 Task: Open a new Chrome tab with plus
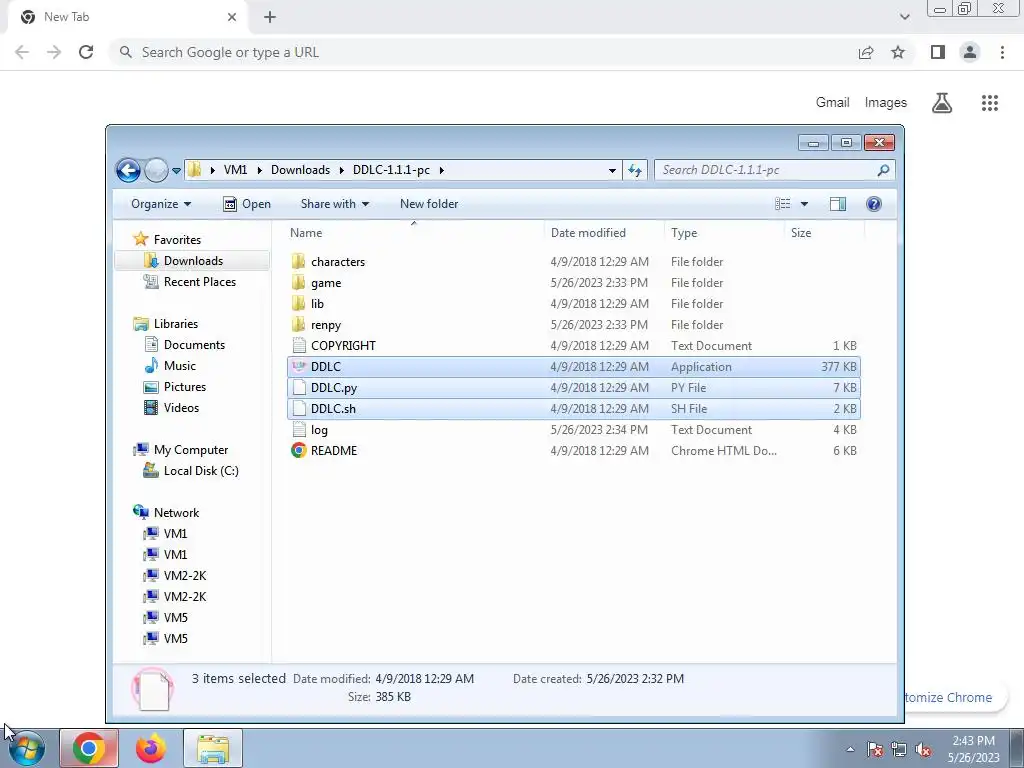click(270, 18)
